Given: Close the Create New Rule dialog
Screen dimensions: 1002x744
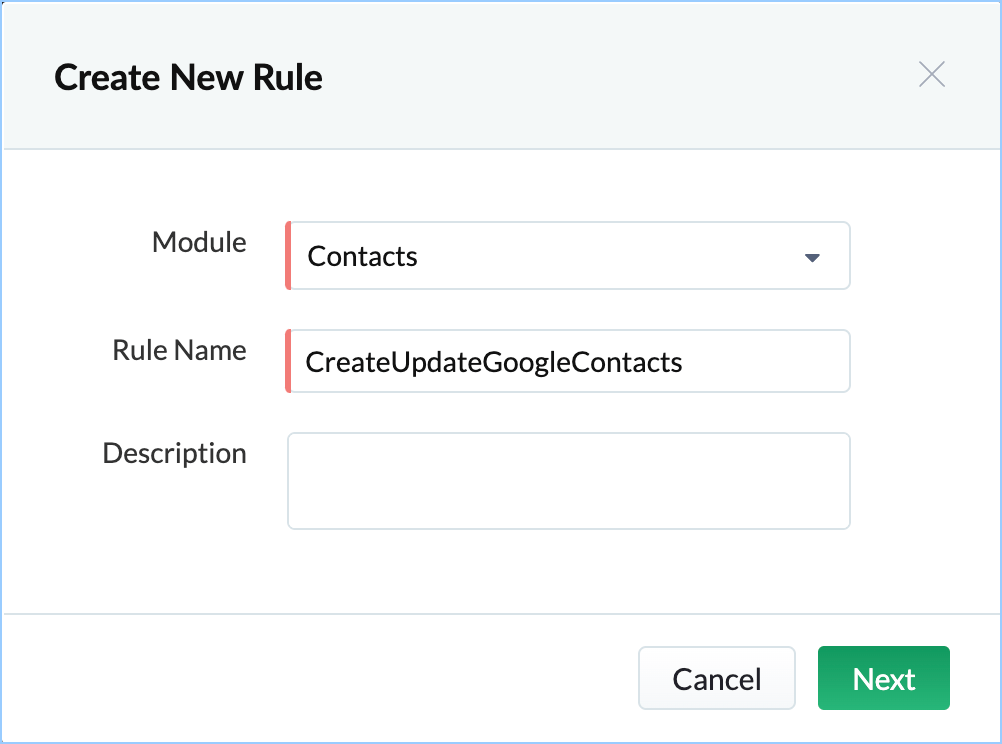Looking at the screenshot, I should point(931,75).
